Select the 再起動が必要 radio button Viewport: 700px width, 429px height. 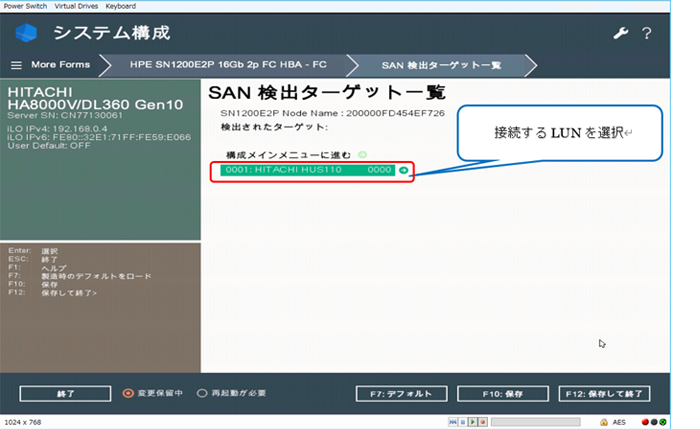click(202, 393)
